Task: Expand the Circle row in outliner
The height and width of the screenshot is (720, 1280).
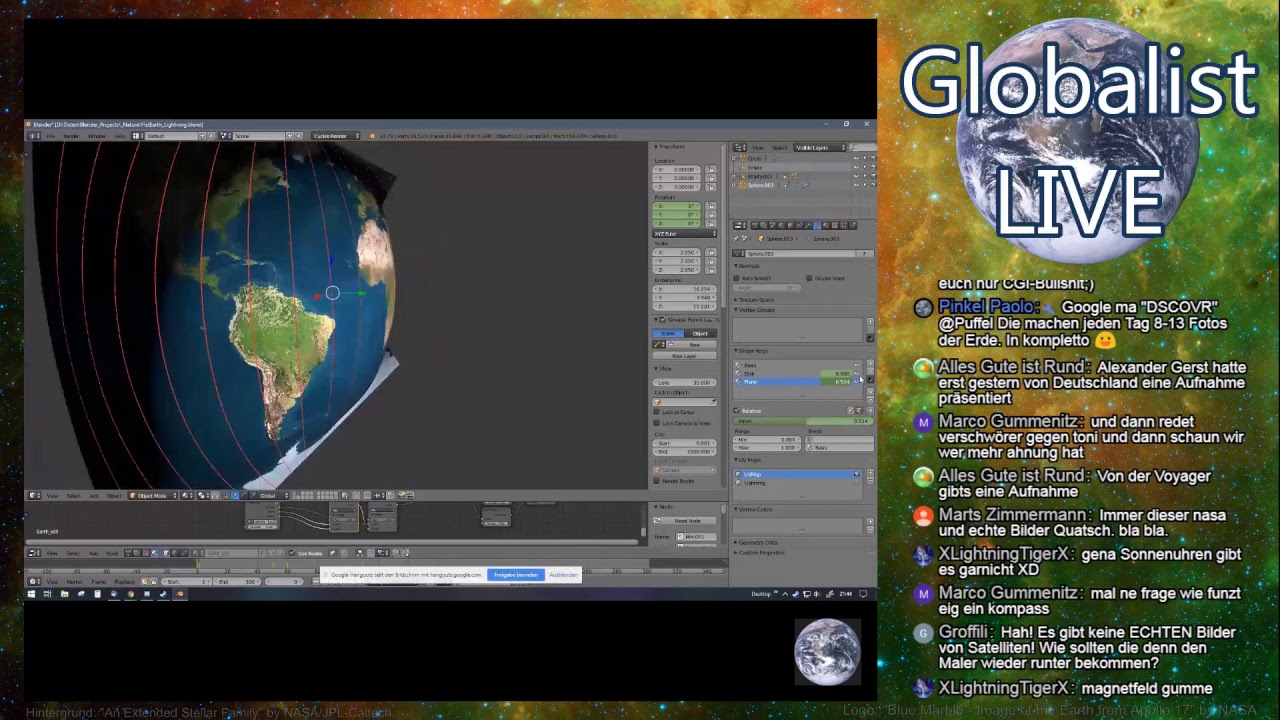Action: click(733, 158)
